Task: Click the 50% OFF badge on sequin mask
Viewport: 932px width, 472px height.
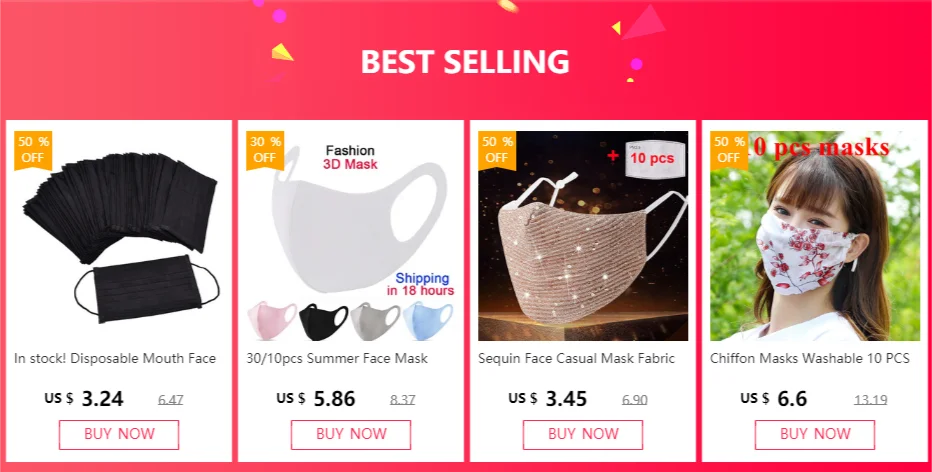Action: pyautogui.click(x=497, y=150)
